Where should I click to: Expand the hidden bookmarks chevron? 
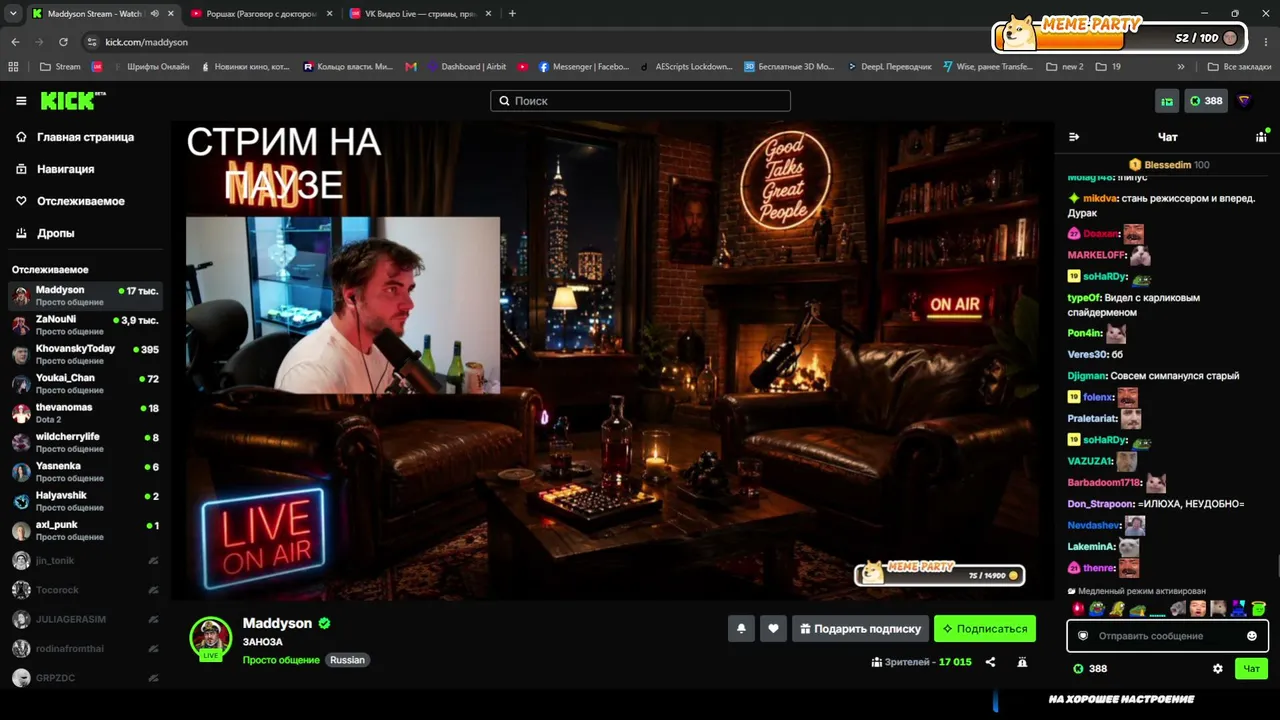(1181, 67)
